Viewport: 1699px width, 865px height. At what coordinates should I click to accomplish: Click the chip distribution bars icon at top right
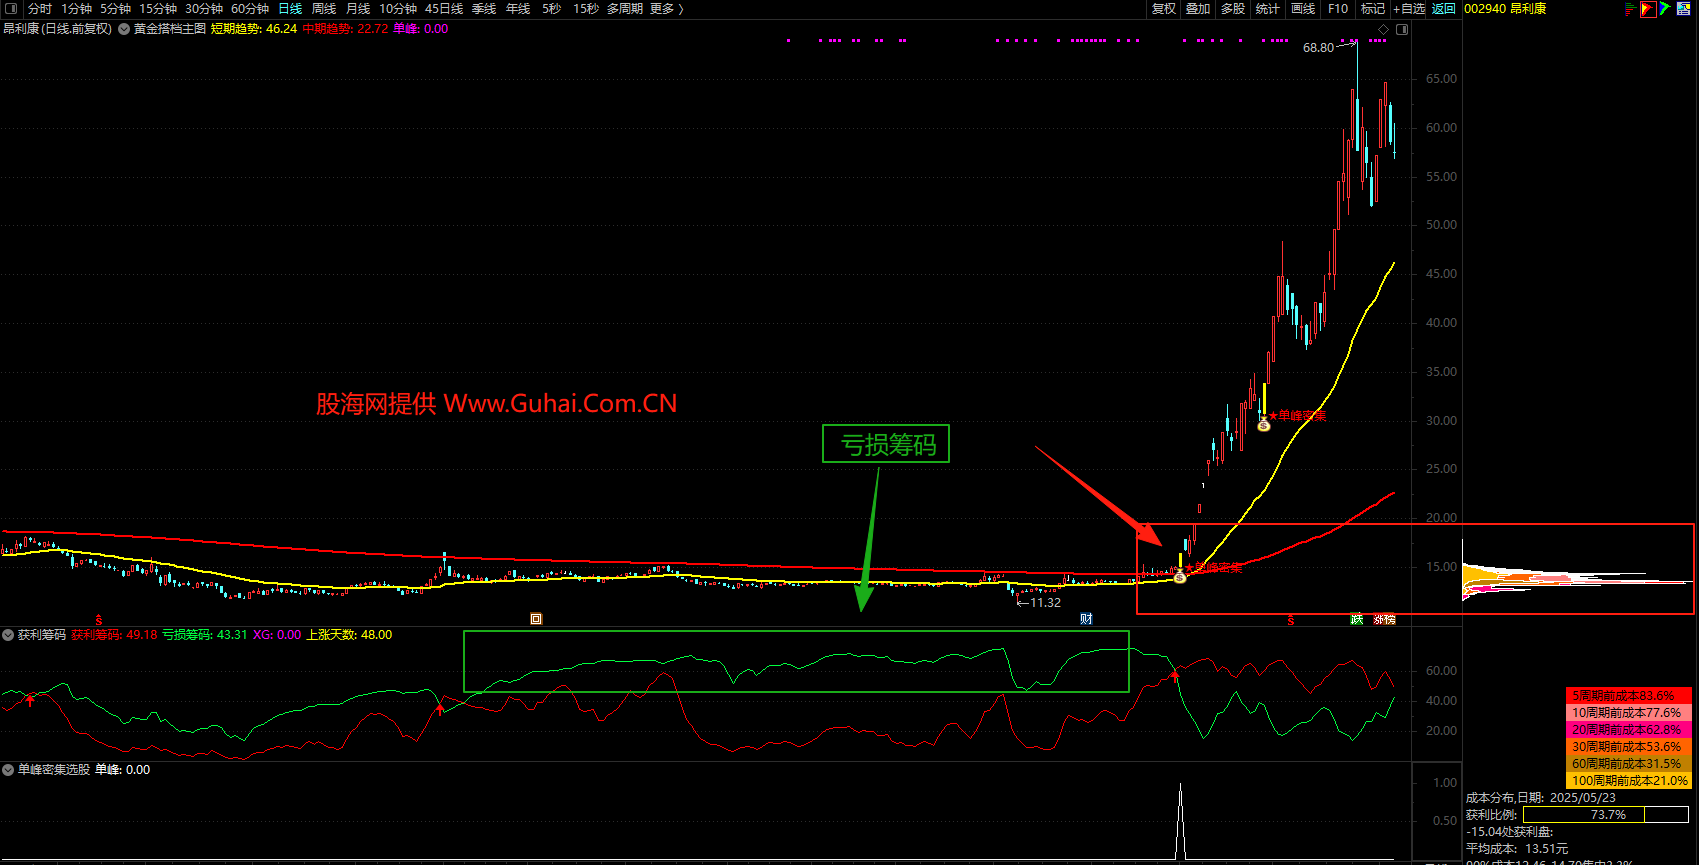[1631, 8]
